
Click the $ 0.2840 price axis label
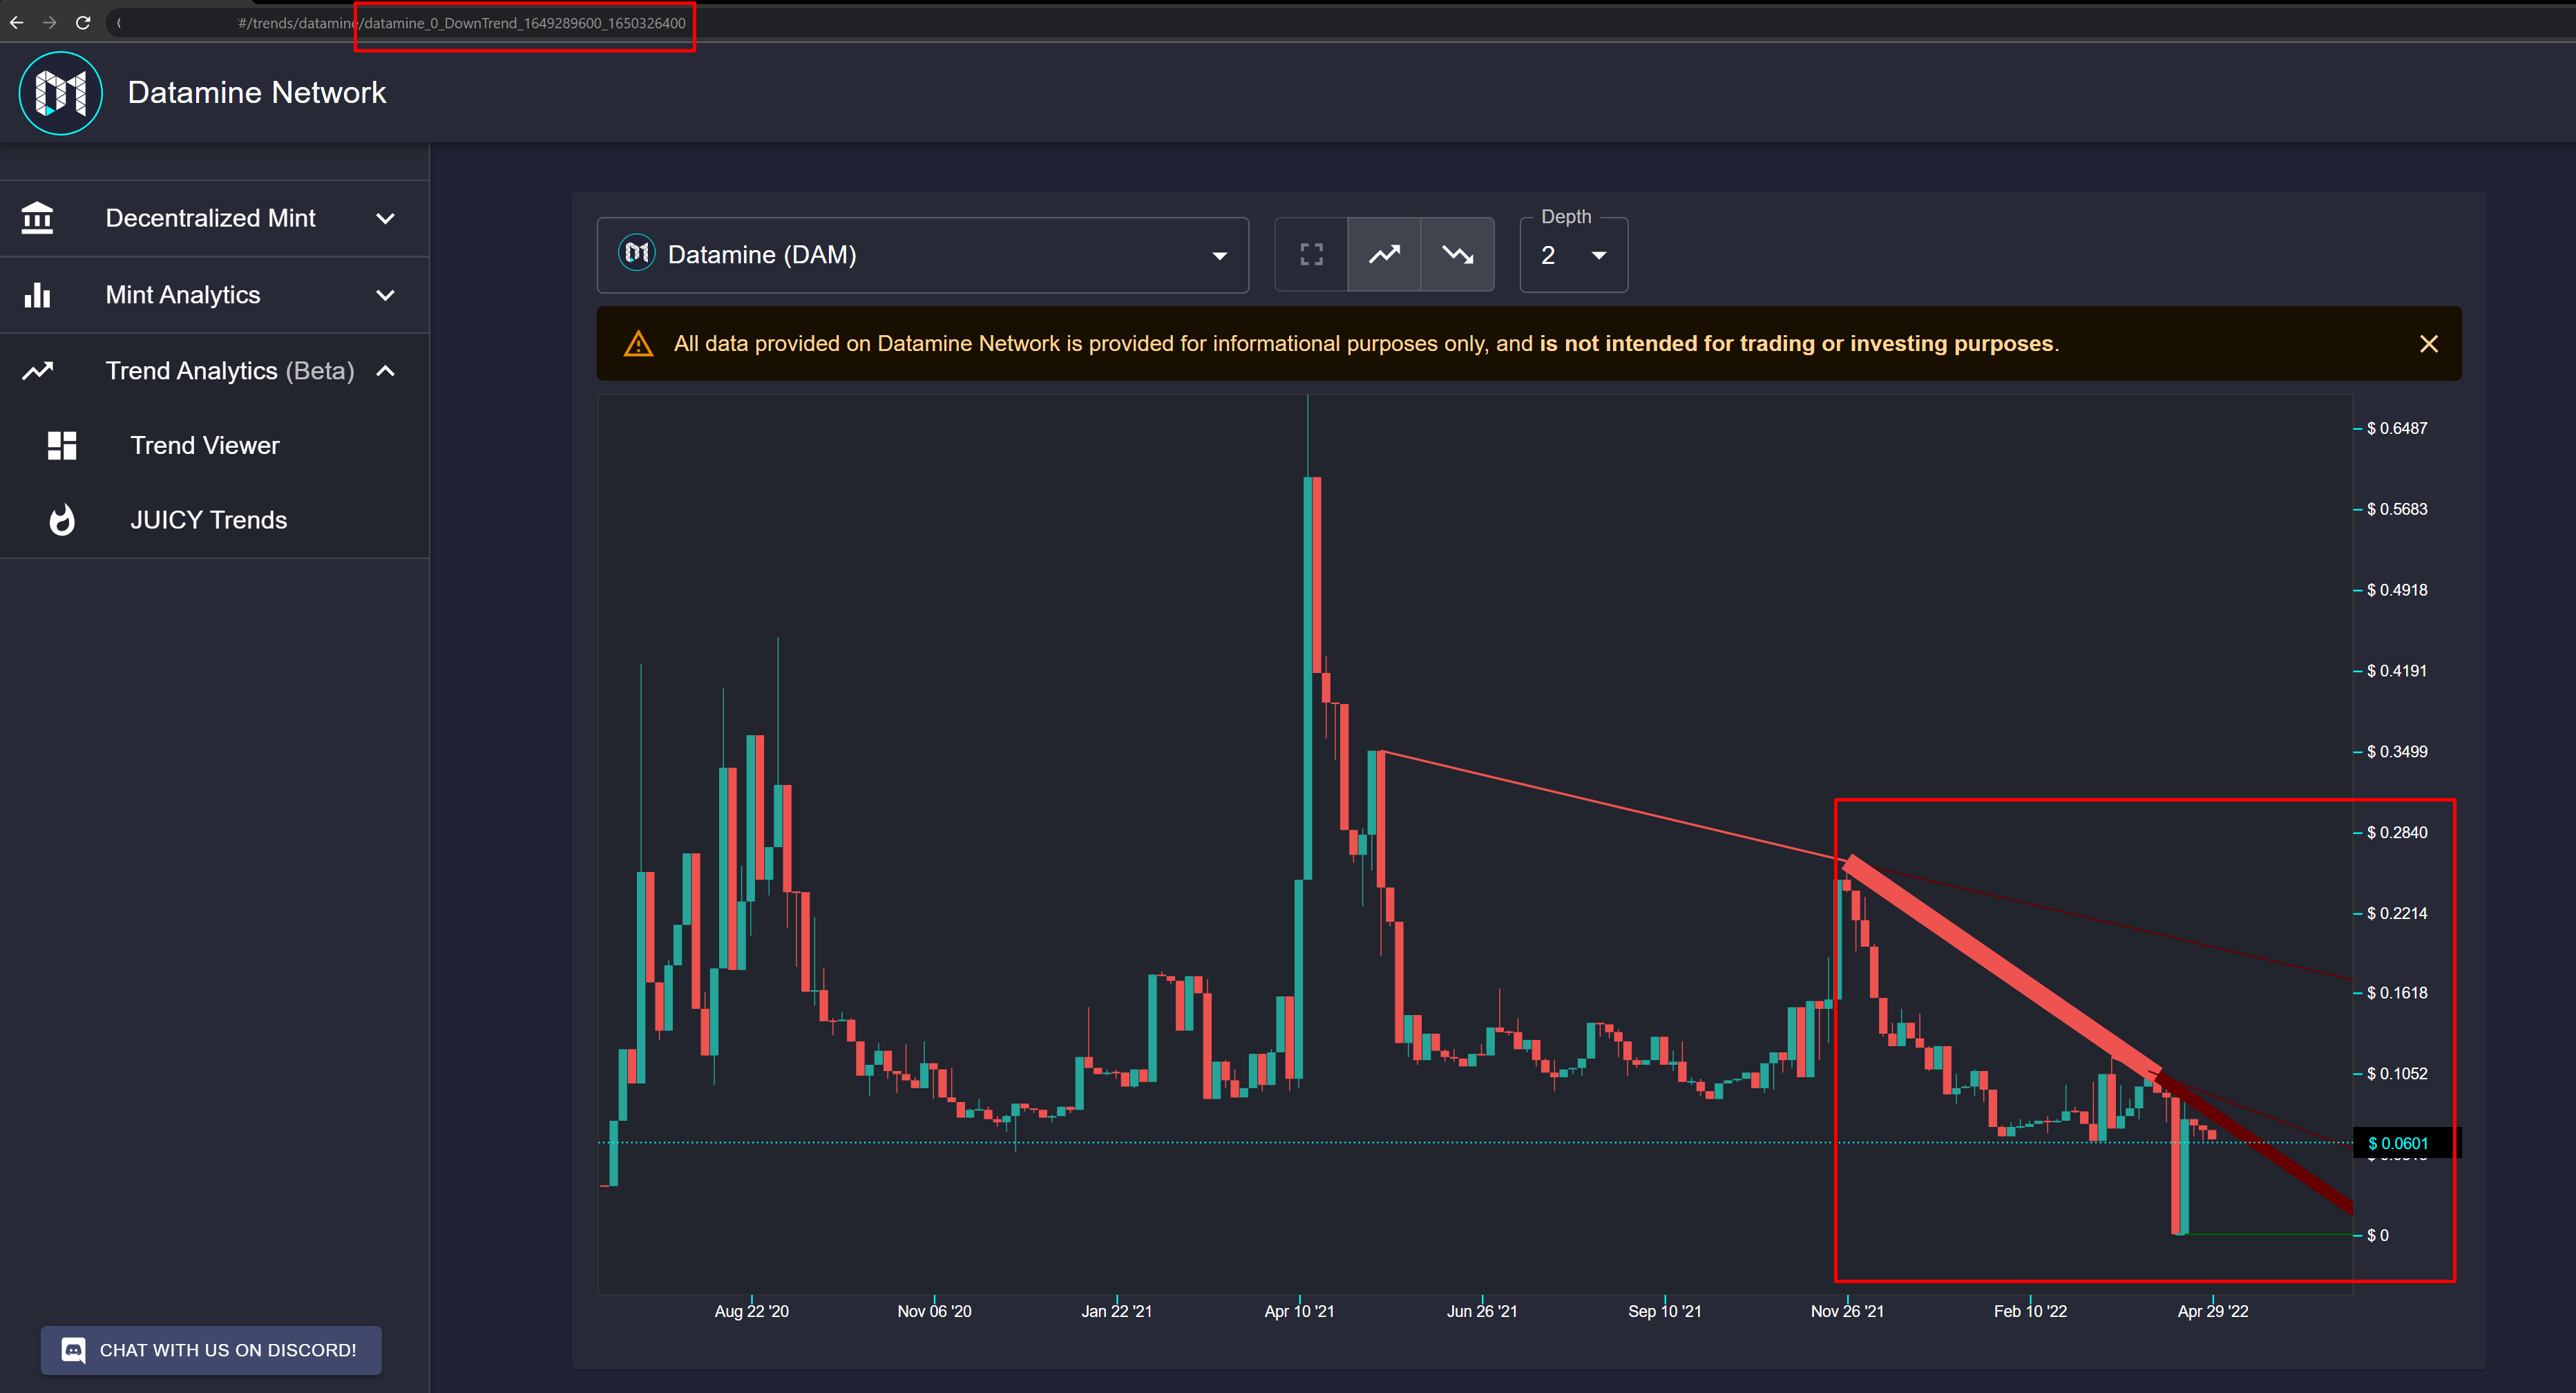(x=2397, y=833)
